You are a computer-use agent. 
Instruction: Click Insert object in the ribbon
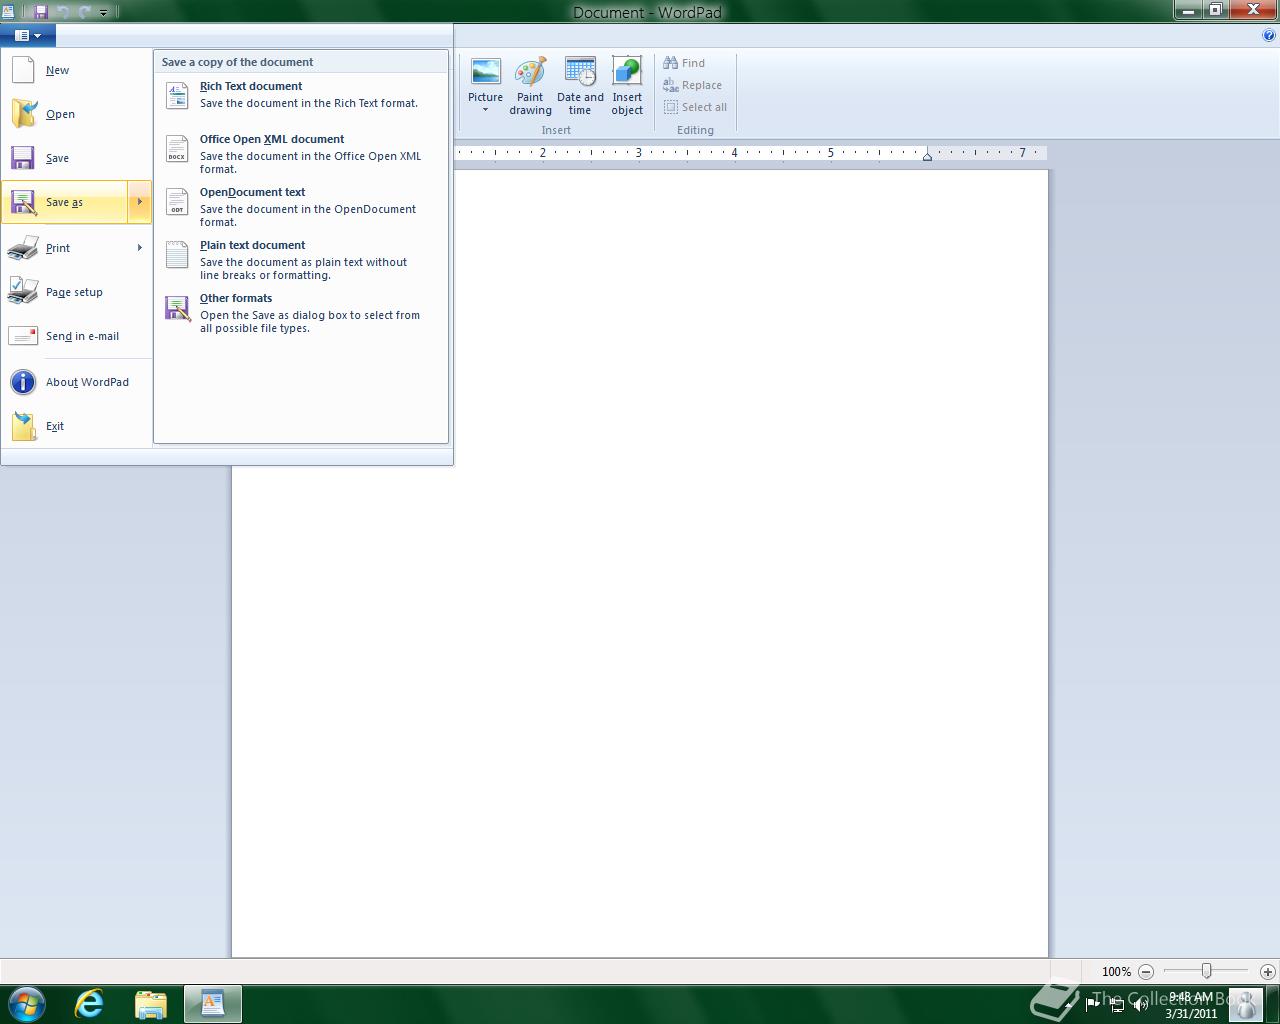tap(627, 86)
